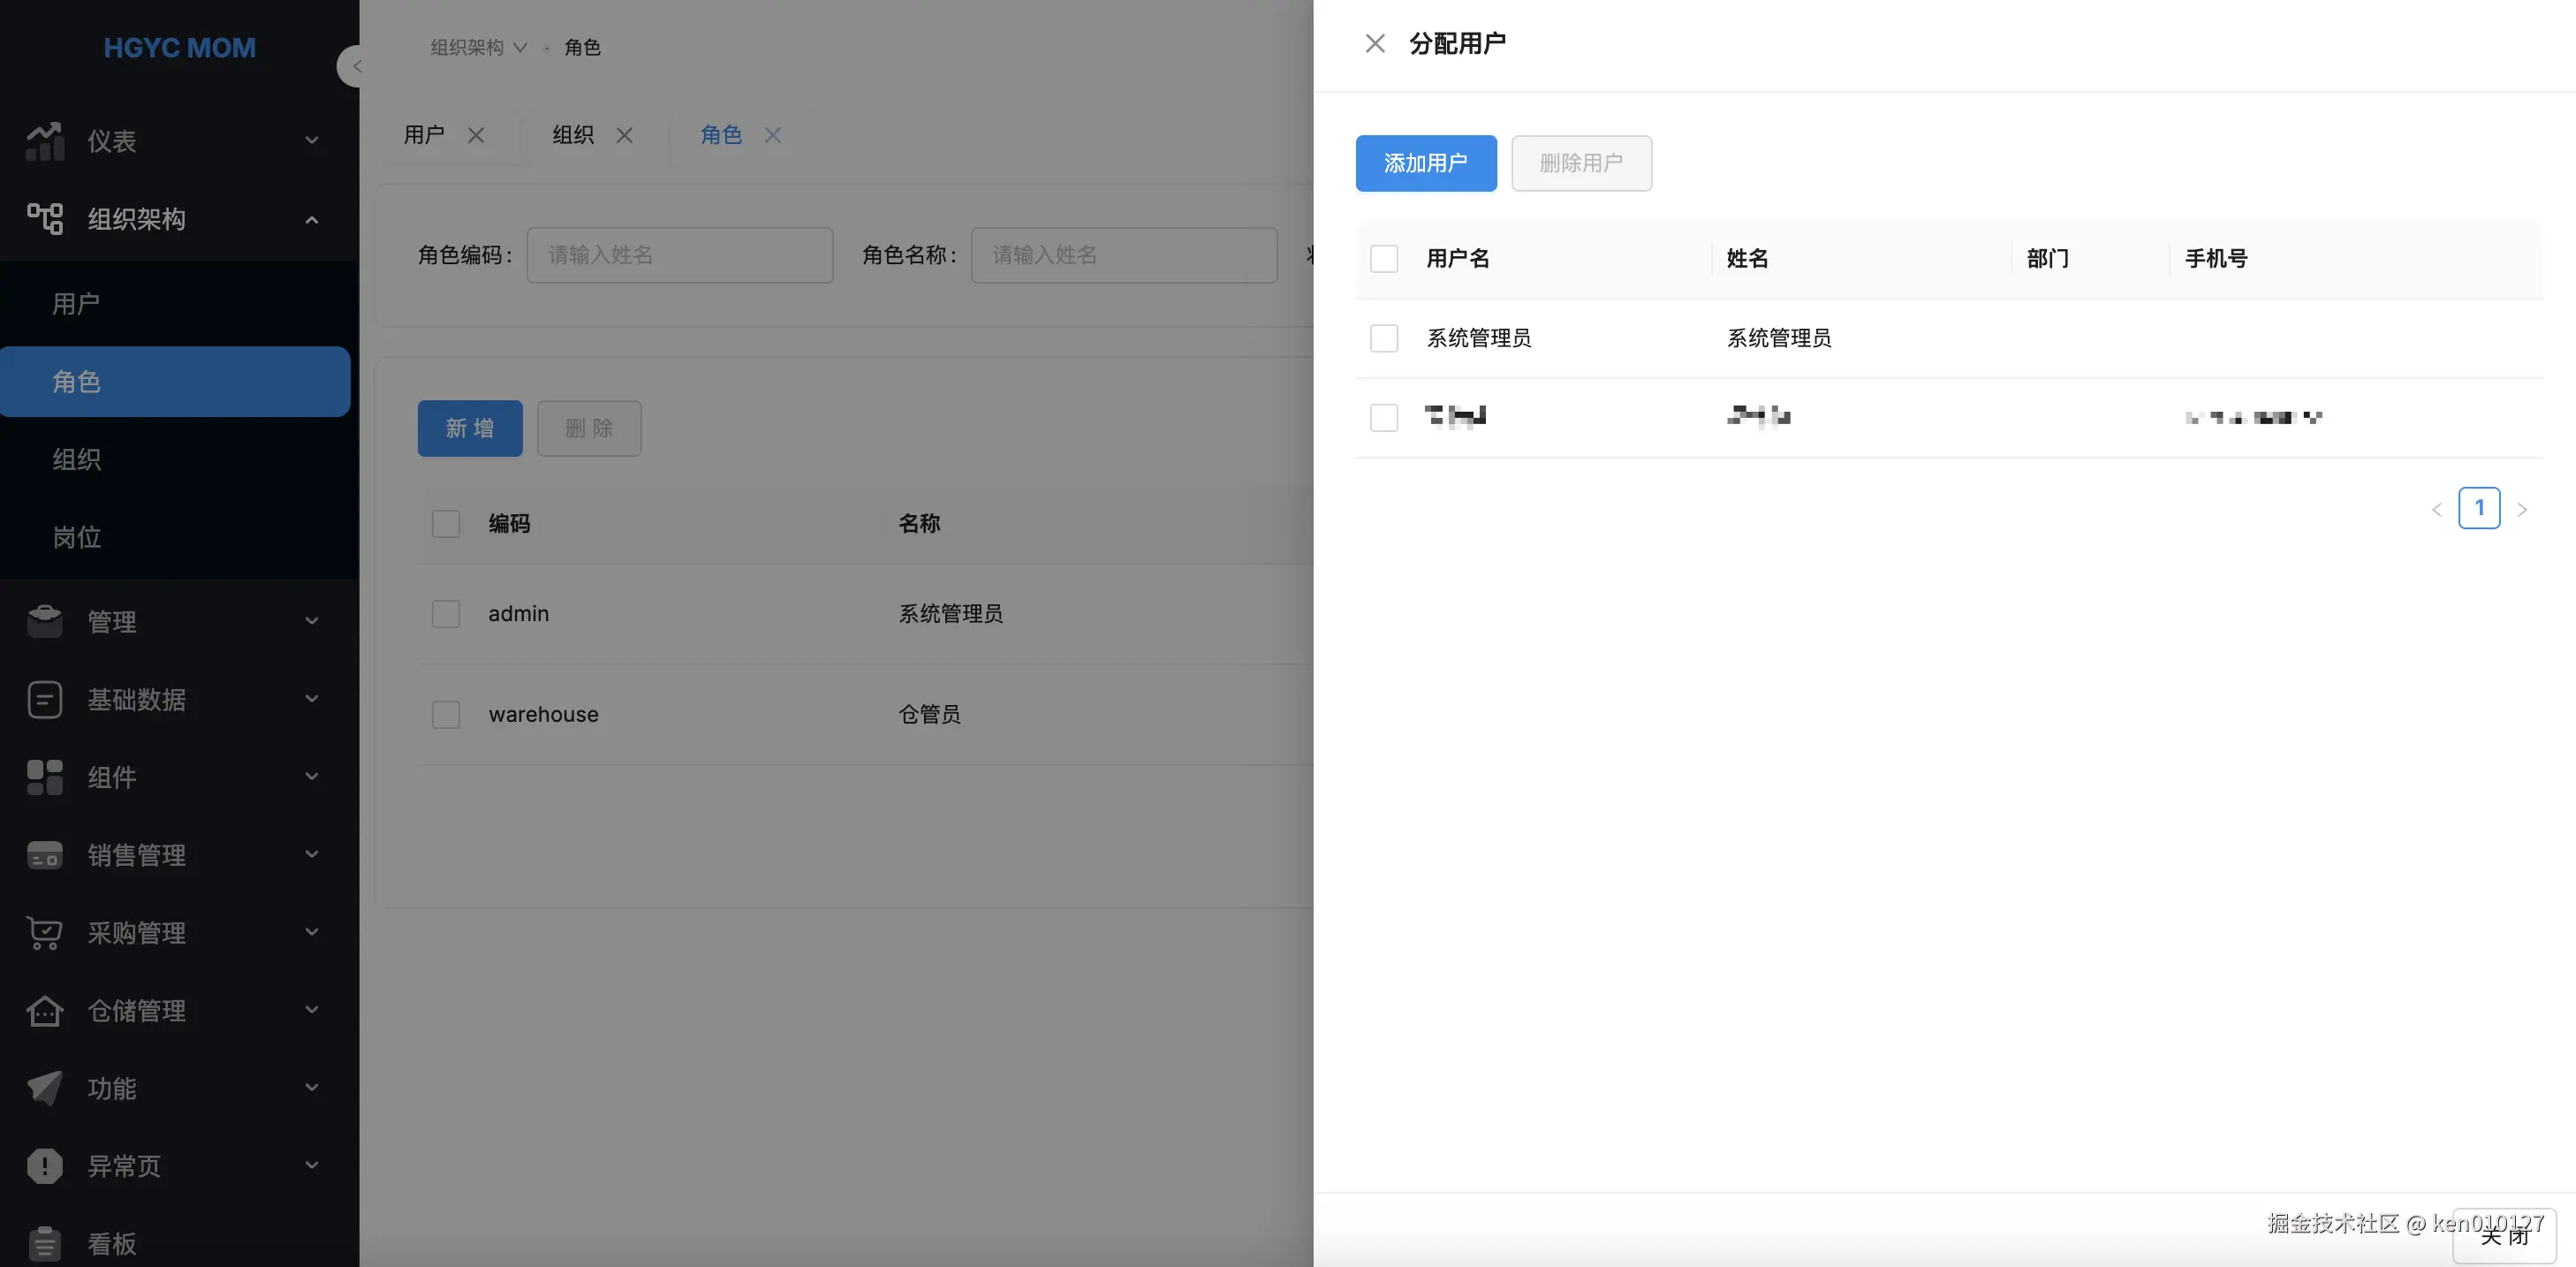The height and width of the screenshot is (1267, 2576).
Task: Switch to the 用户 tab
Action: (x=424, y=135)
